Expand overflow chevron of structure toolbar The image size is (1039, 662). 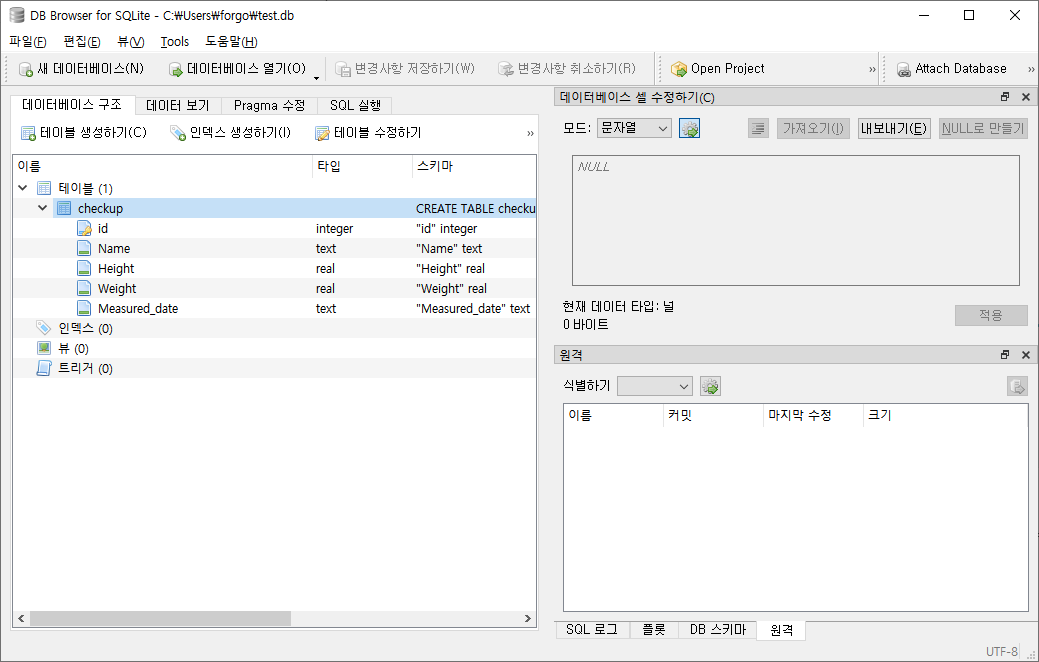(530, 133)
